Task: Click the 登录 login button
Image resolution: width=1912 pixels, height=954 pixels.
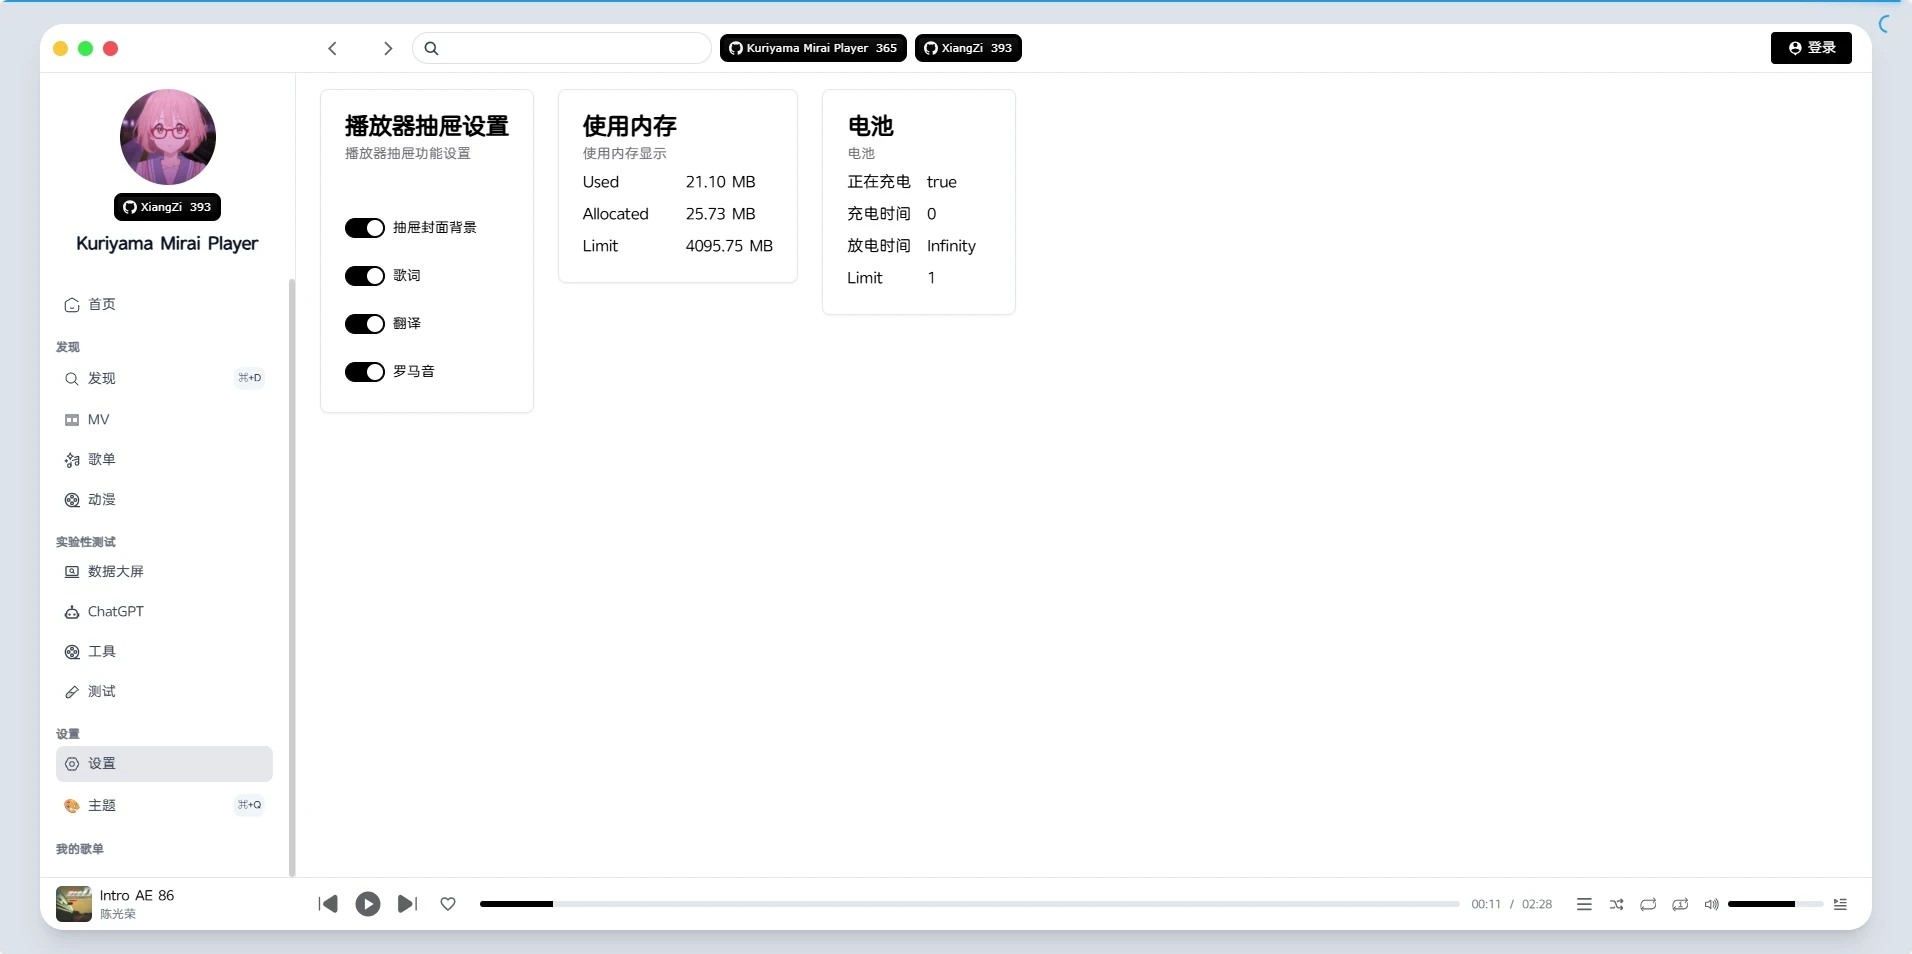Action: coord(1811,48)
